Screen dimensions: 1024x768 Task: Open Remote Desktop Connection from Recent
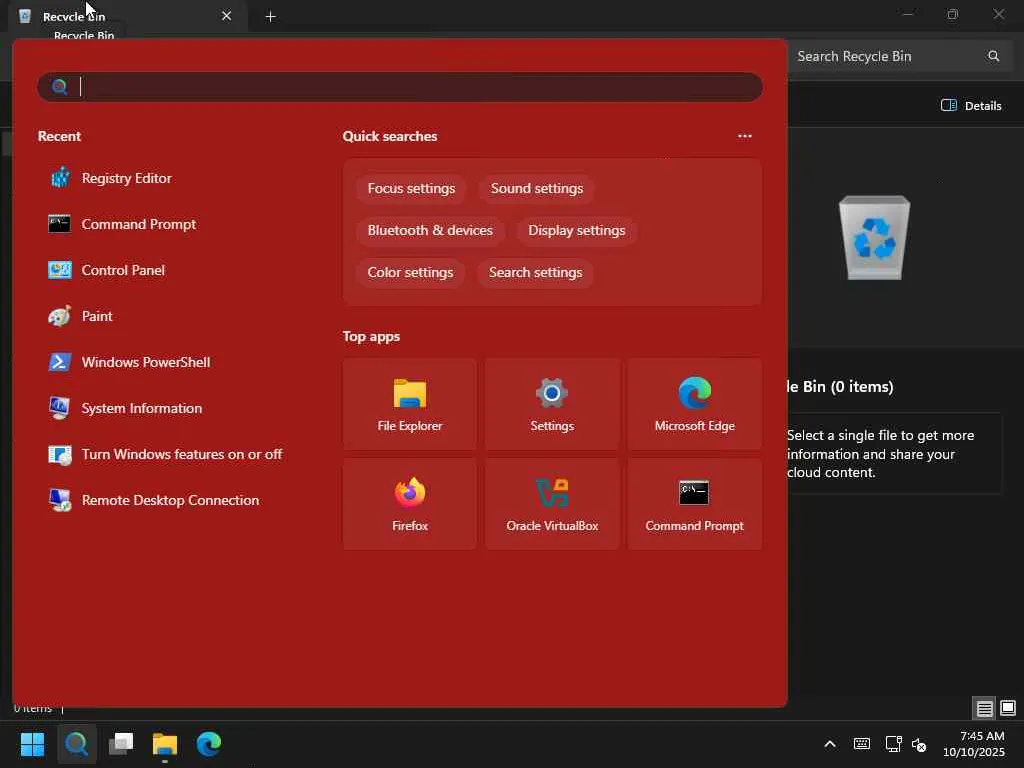[x=155, y=500]
